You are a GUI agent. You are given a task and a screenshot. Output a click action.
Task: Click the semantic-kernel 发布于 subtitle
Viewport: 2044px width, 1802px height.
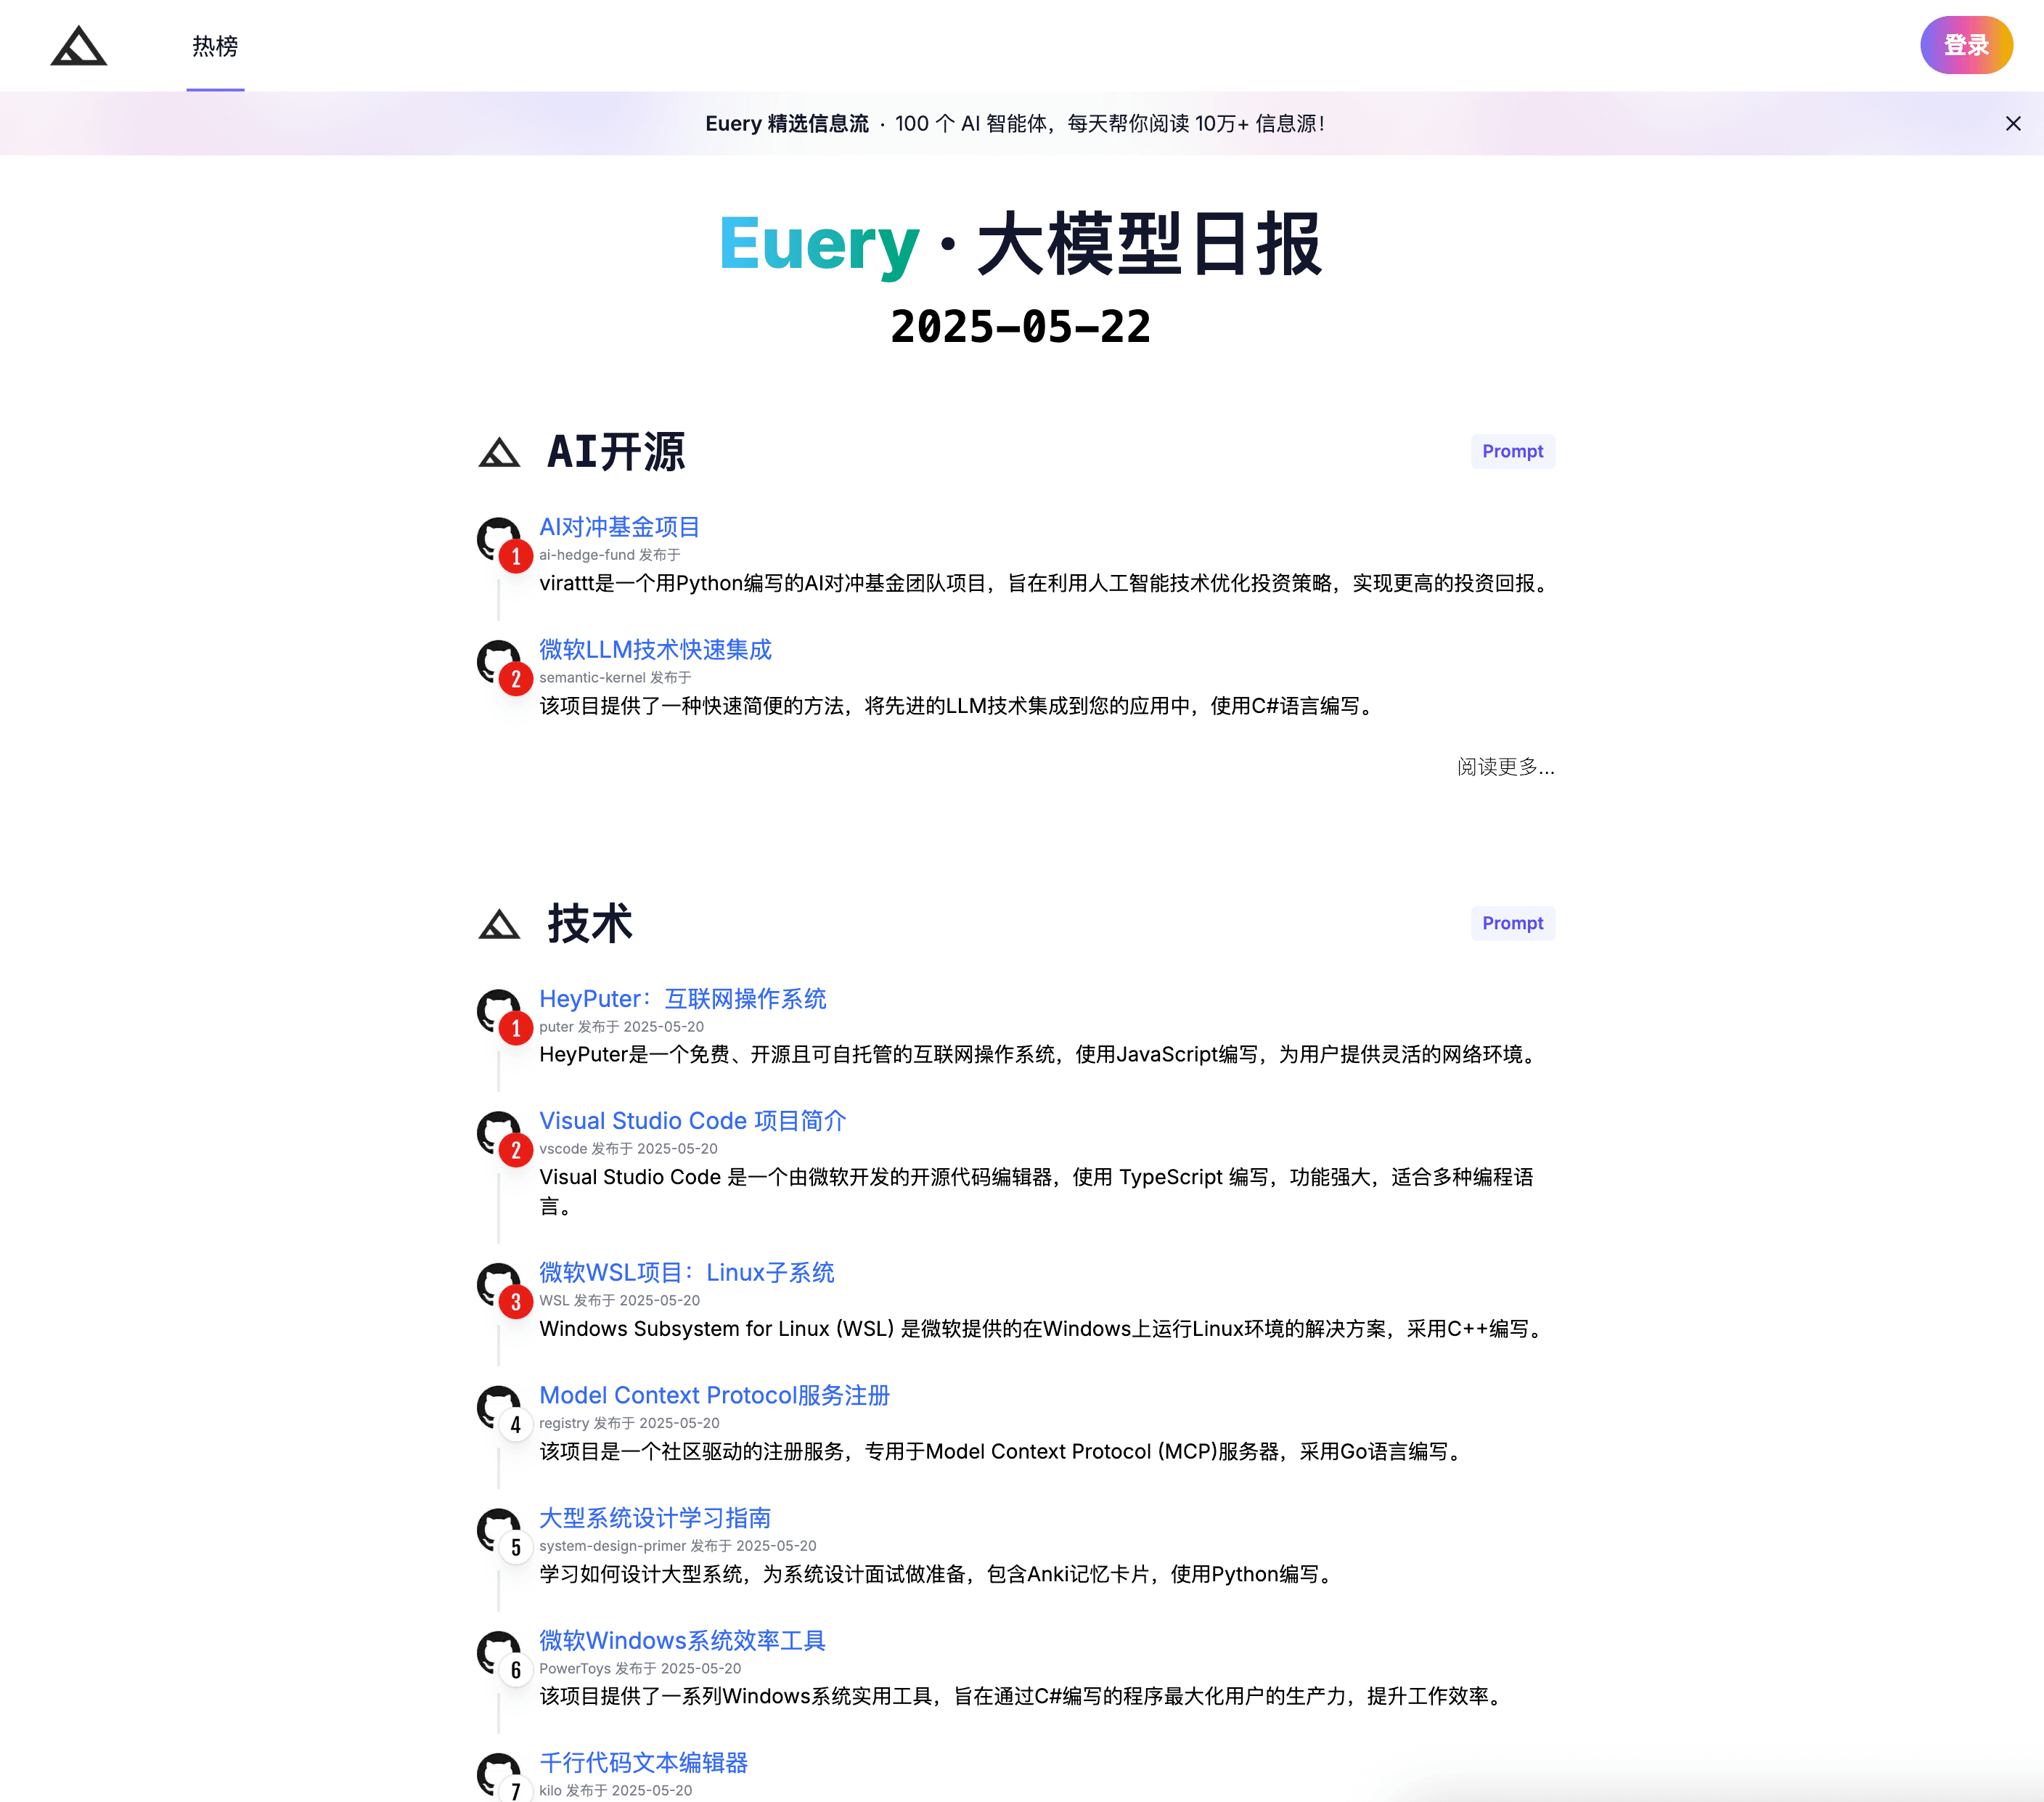click(615, 678)
